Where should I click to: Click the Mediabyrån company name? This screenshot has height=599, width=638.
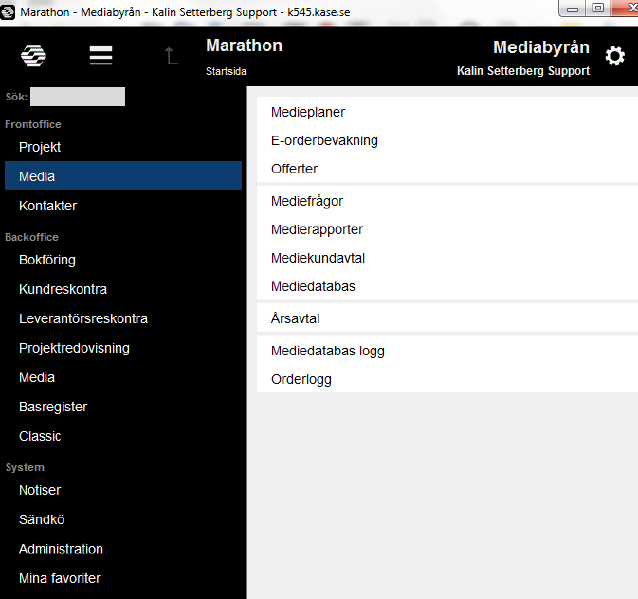(542, 48)
